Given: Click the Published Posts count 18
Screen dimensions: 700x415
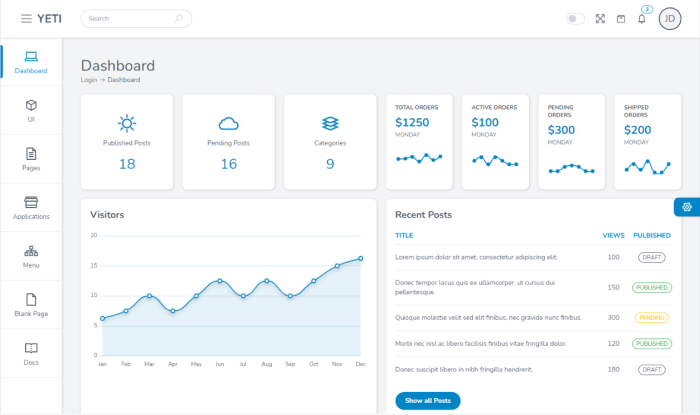Looking at the screenshot, I should pyautogui.click(x=127, y=164).
